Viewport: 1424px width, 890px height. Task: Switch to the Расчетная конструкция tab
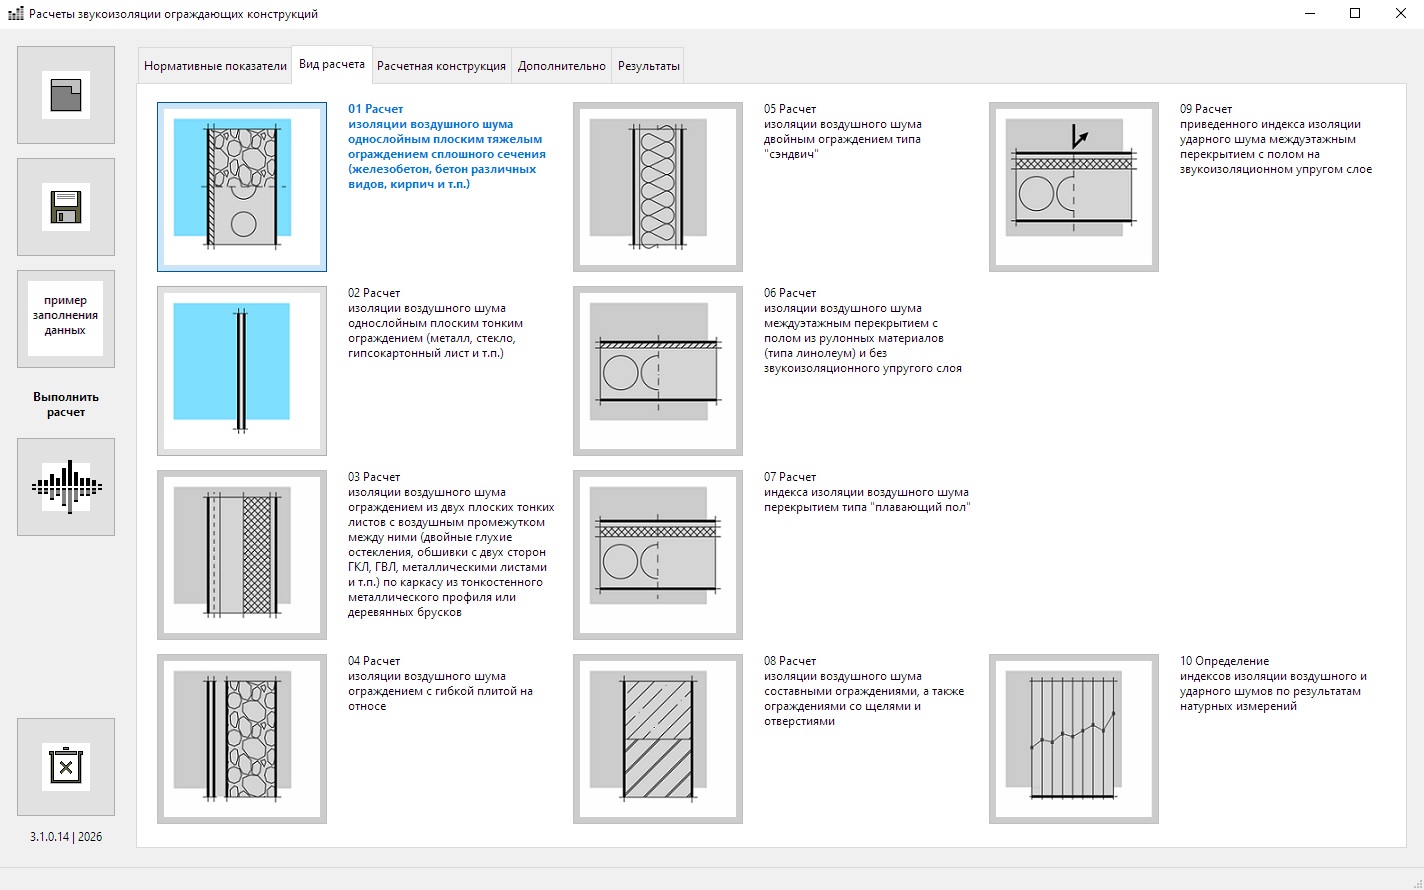441,66
